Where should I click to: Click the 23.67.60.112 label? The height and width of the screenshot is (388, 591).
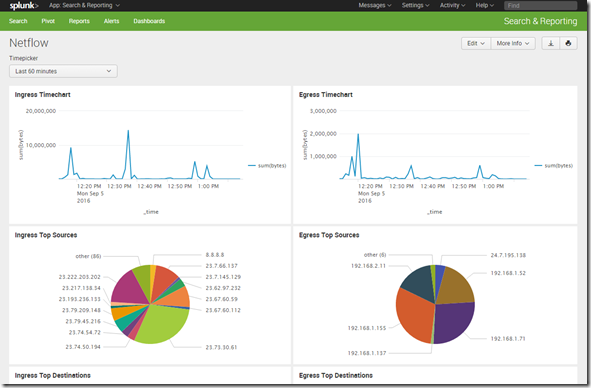223,310
